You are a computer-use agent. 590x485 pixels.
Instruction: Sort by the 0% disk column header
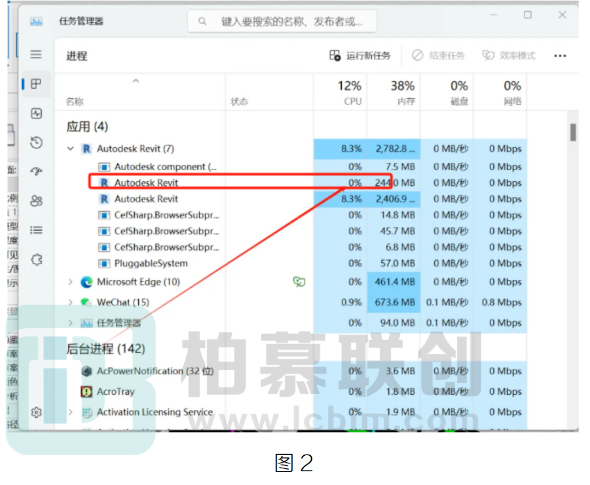pyautogui.click(x=447, y=93)
